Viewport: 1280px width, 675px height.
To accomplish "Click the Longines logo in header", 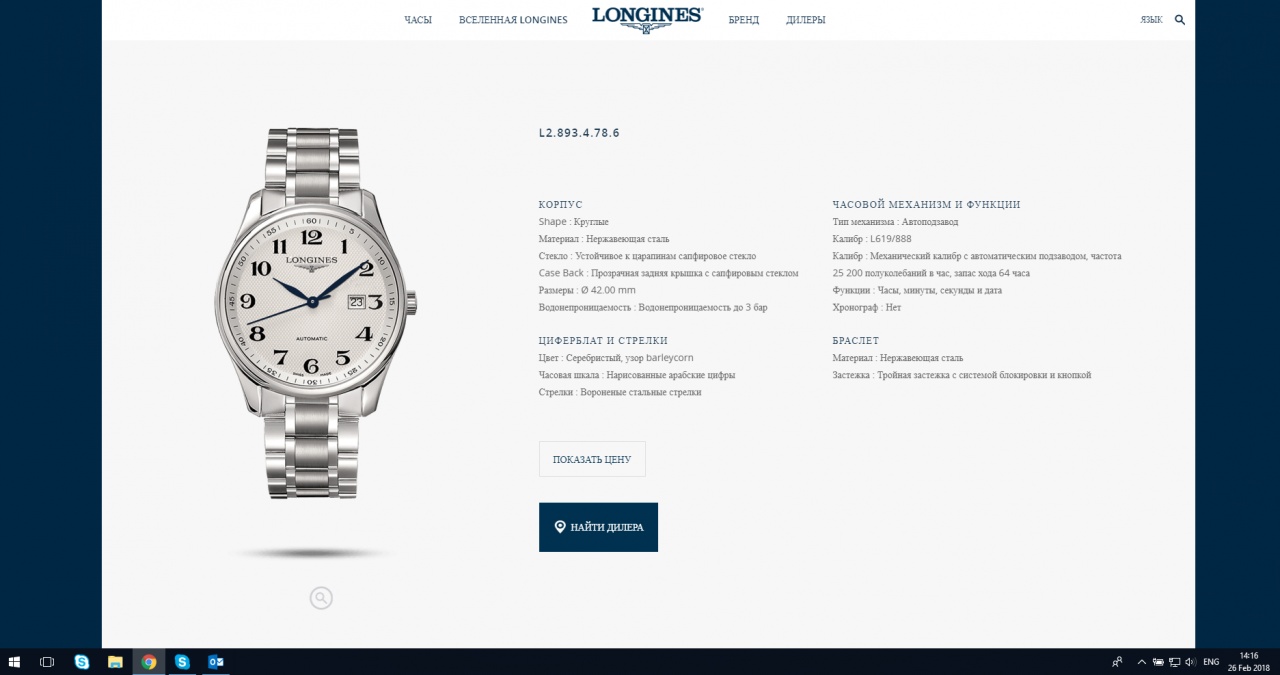I will pos(647,19).
